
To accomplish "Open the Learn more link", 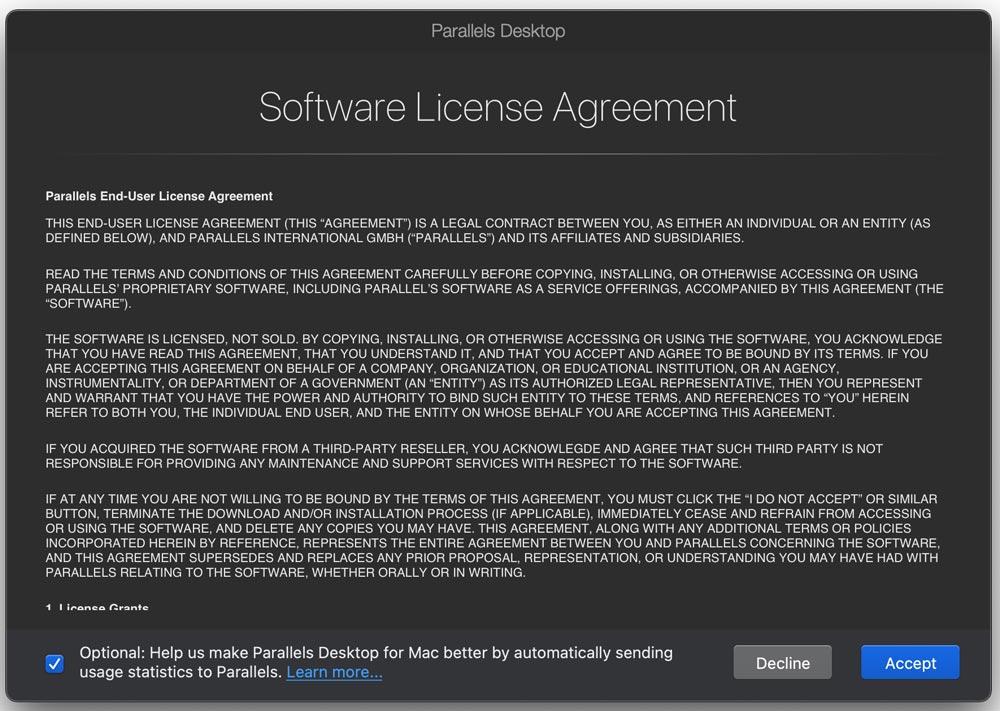I will click(334, 672).
